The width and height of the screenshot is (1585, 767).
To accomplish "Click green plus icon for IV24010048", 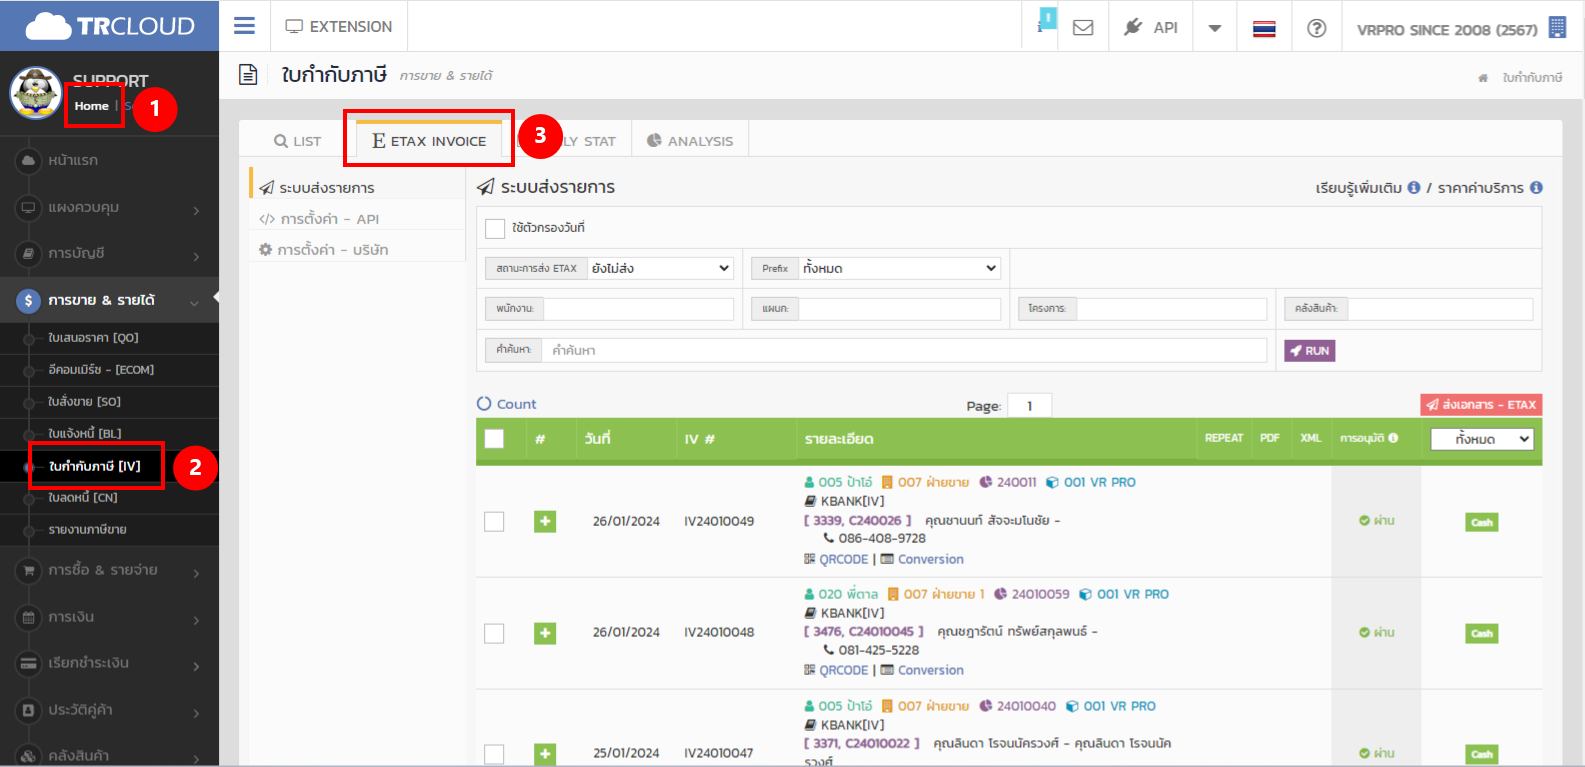I will click(545, 633).
